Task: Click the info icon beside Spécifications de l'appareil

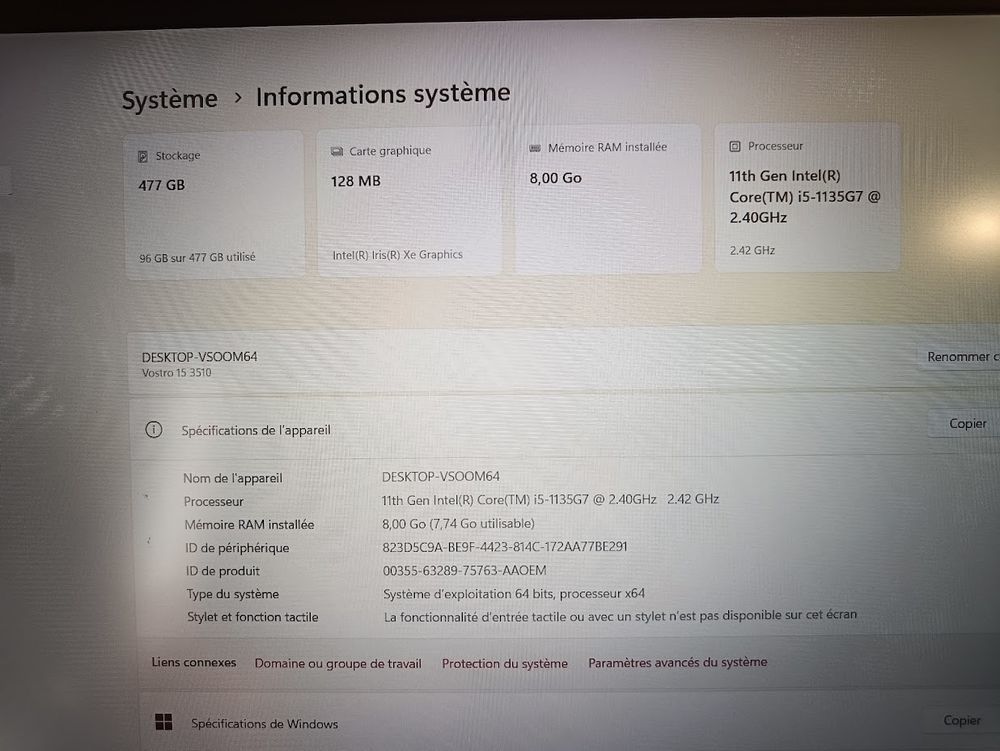Action: 153,429
